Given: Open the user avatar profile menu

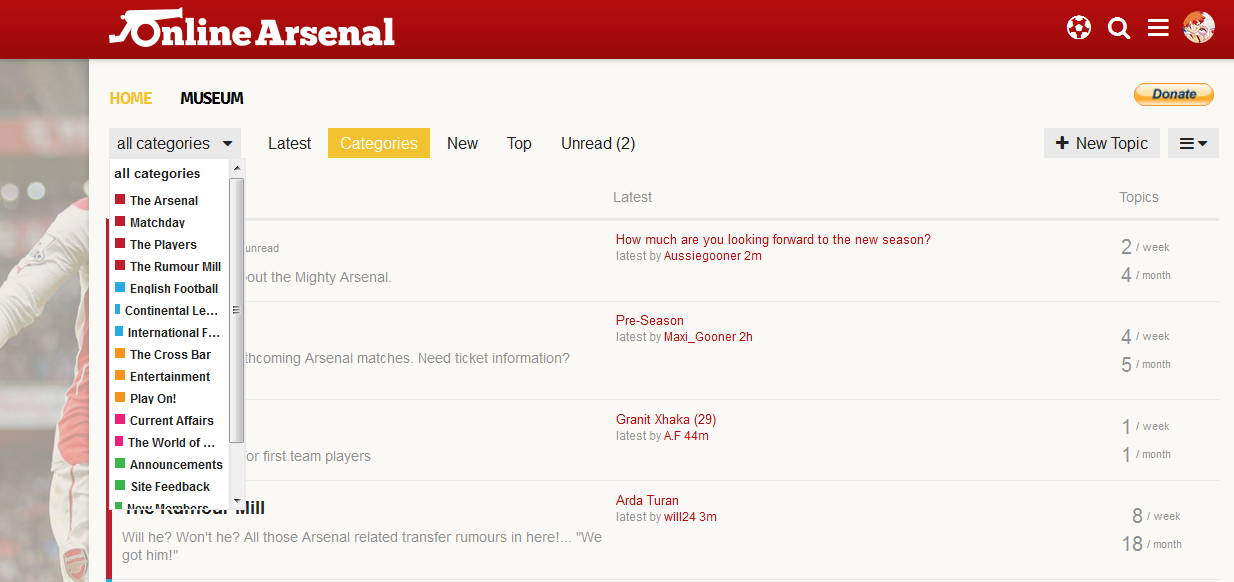Looking at the screenshot, I should (x=1198, y=28).
